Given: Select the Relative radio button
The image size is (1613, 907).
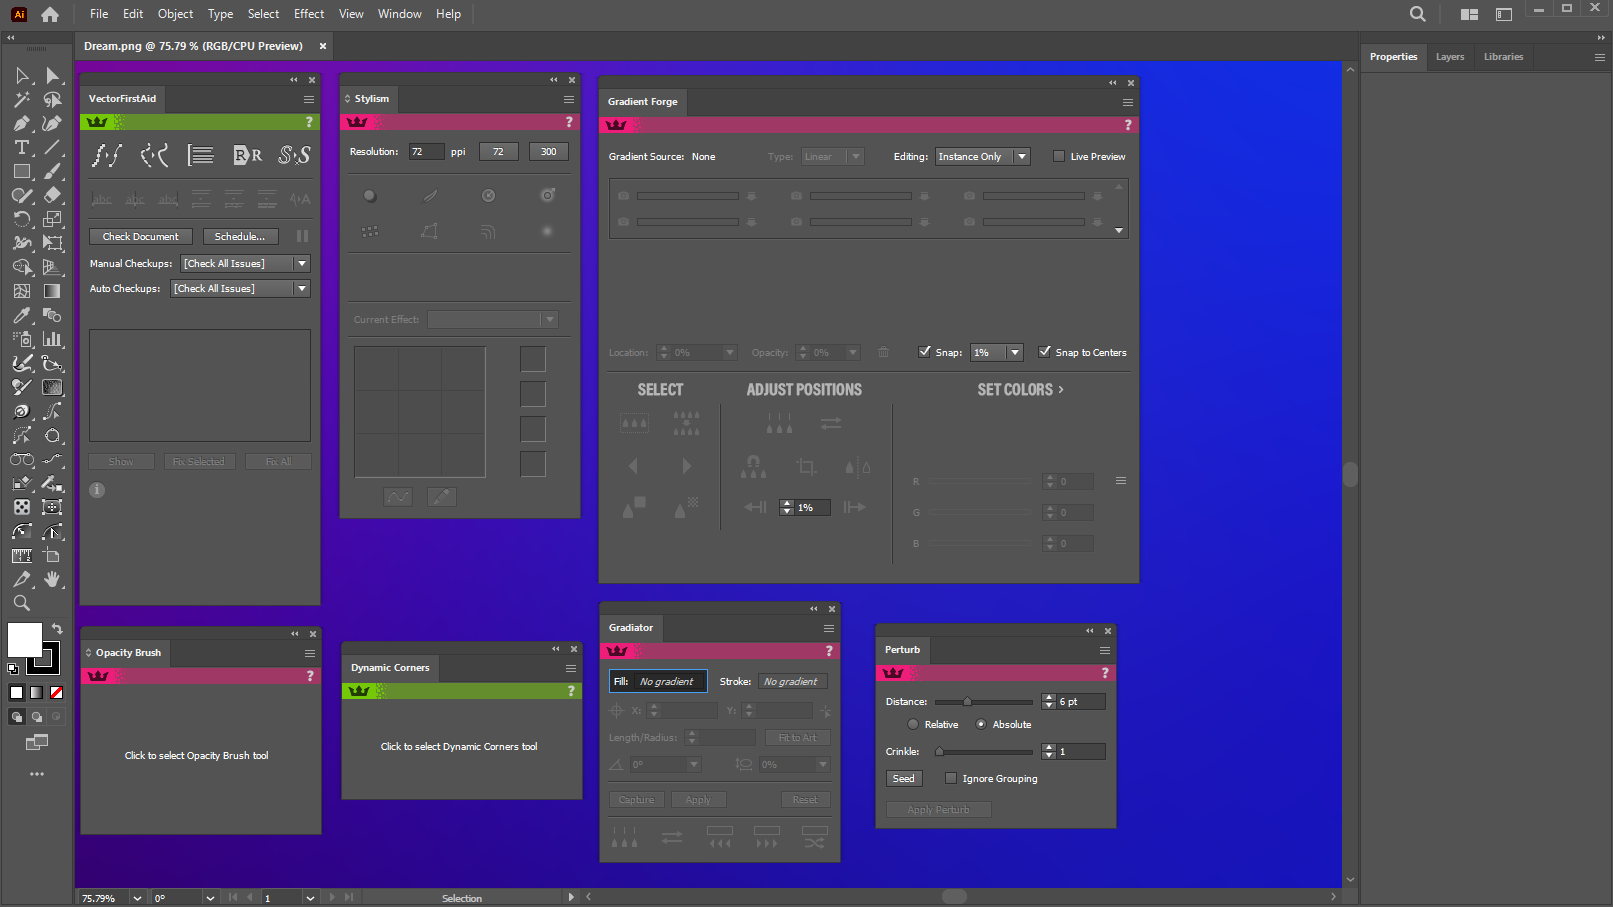Looking at the screenshot, I should pos(913,724).
